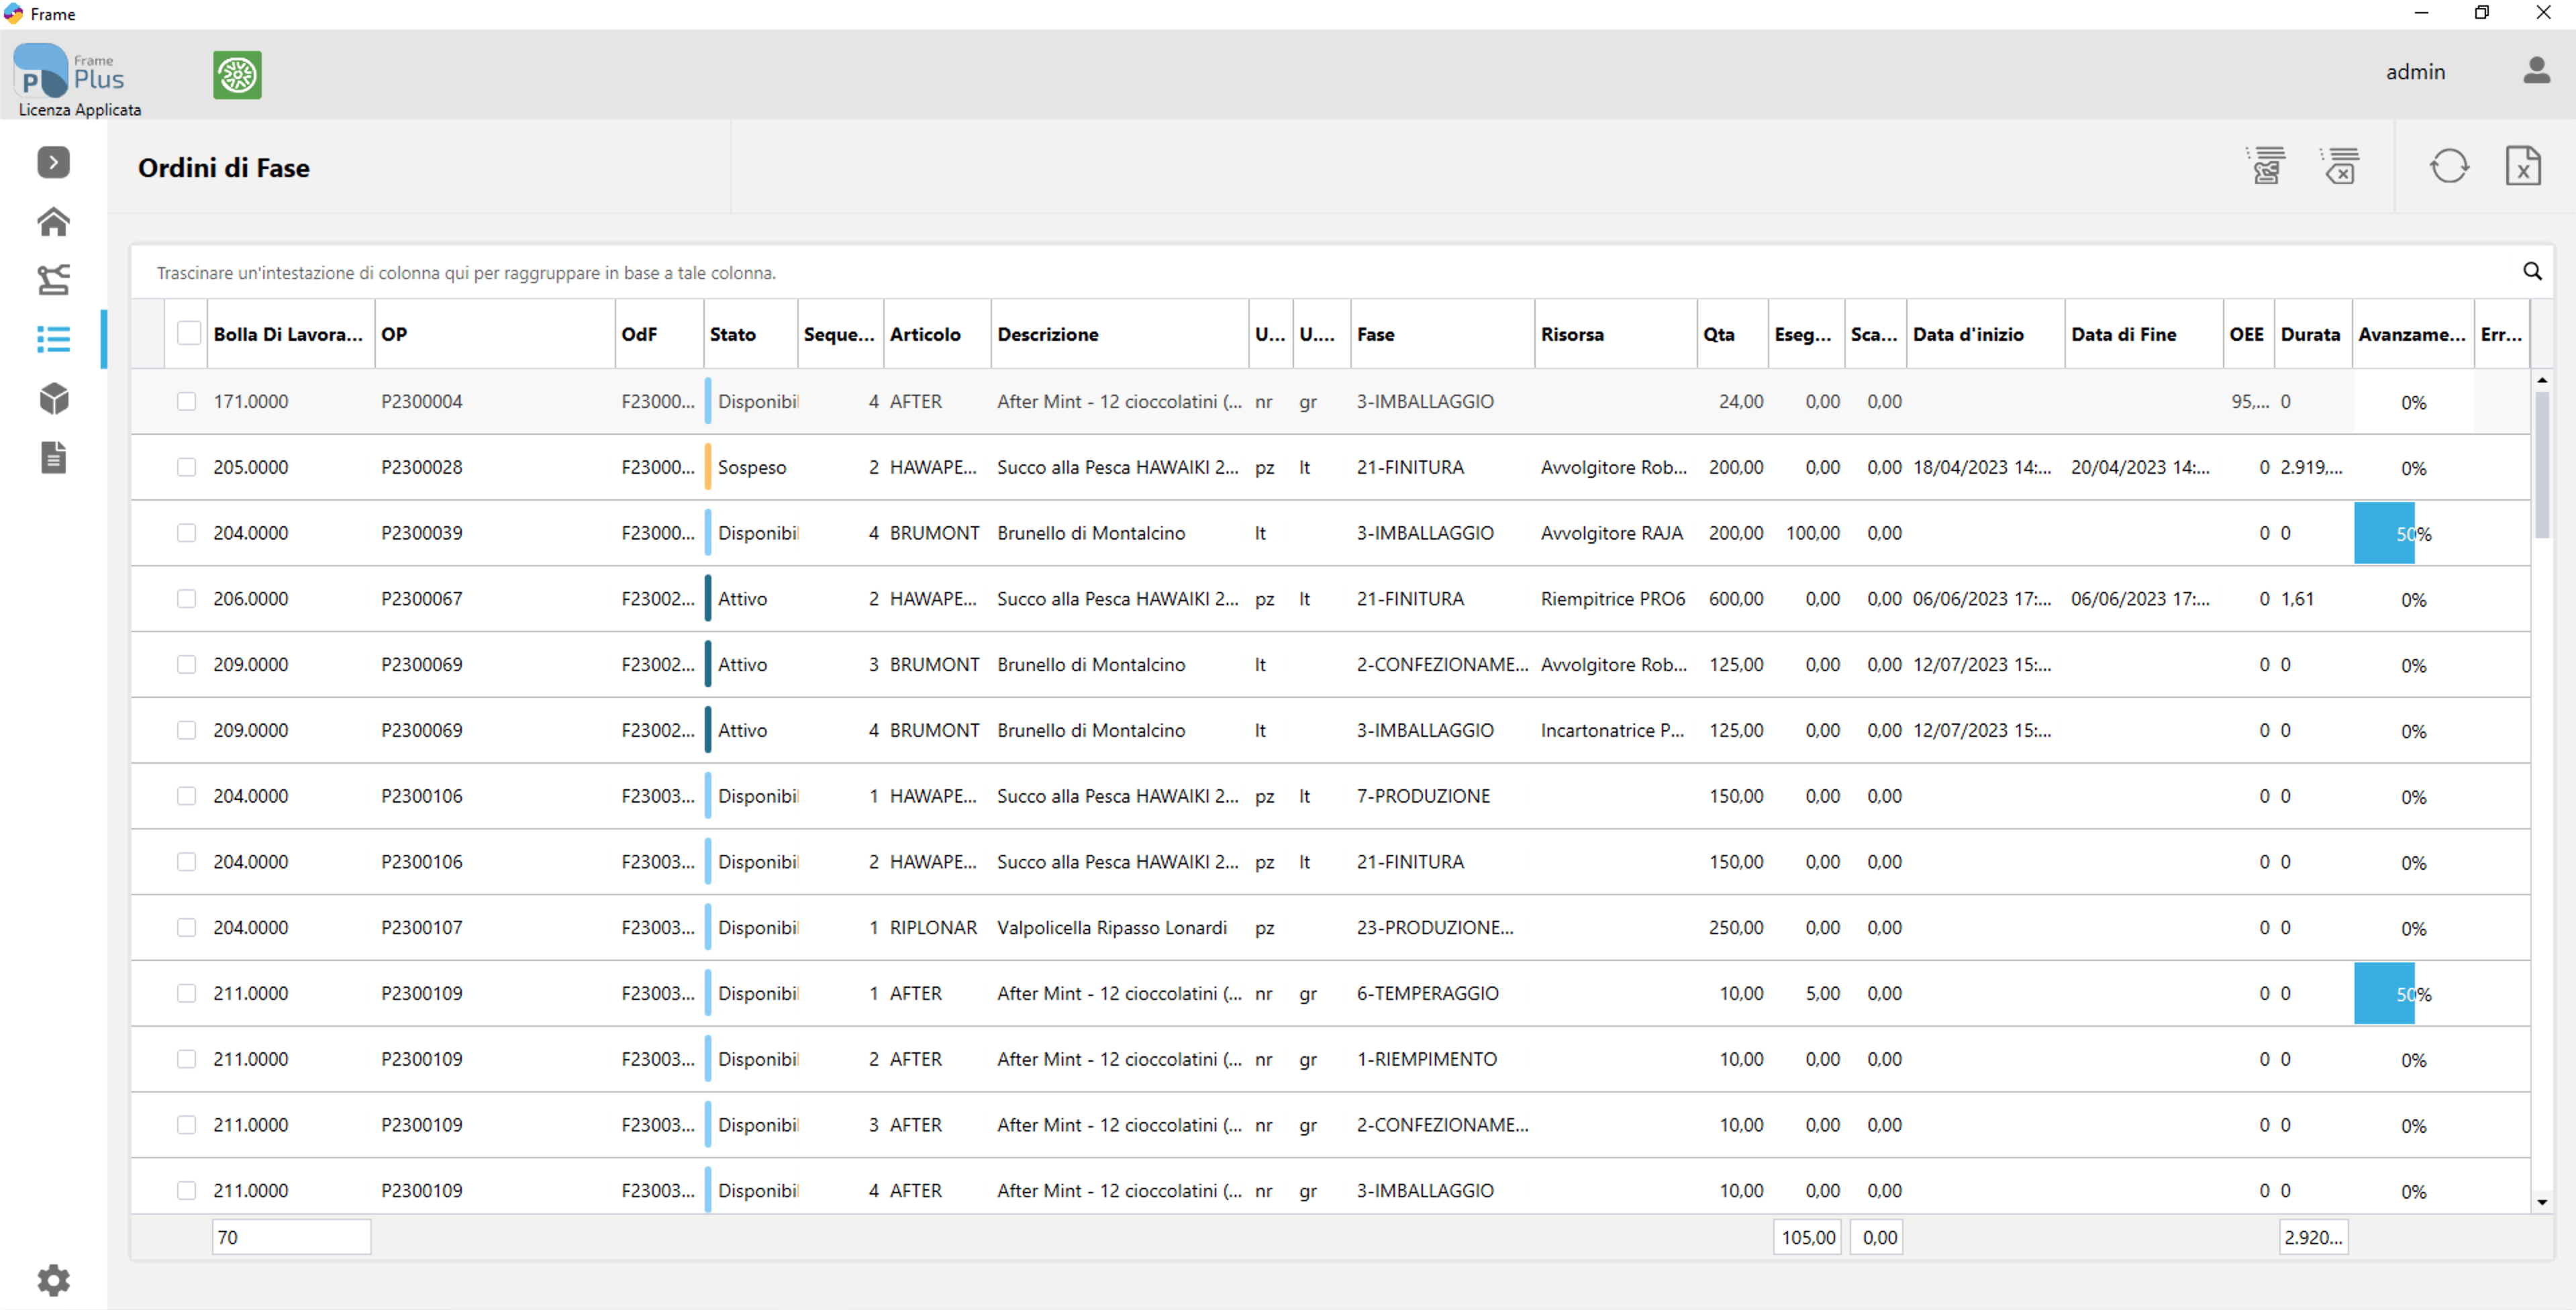The height and width of the screenshot is (1310, 2576).
Task: Sort by Qta column header
Action: pyautogui.click(x=1732, y=334)
